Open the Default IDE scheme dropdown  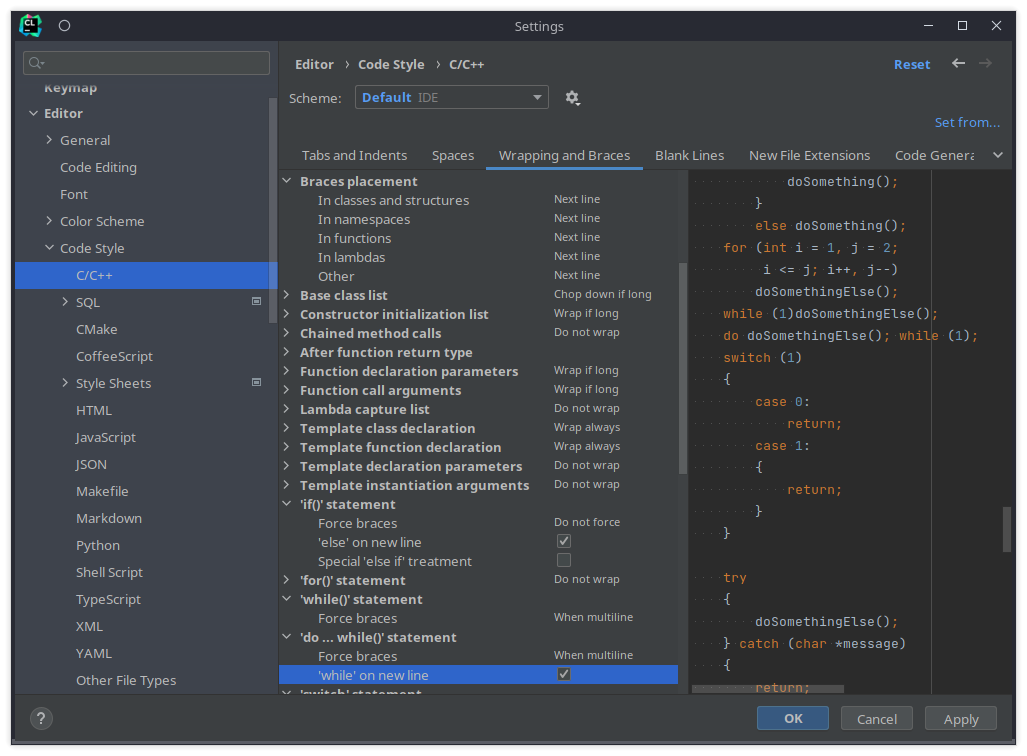[x=537, y=97]
